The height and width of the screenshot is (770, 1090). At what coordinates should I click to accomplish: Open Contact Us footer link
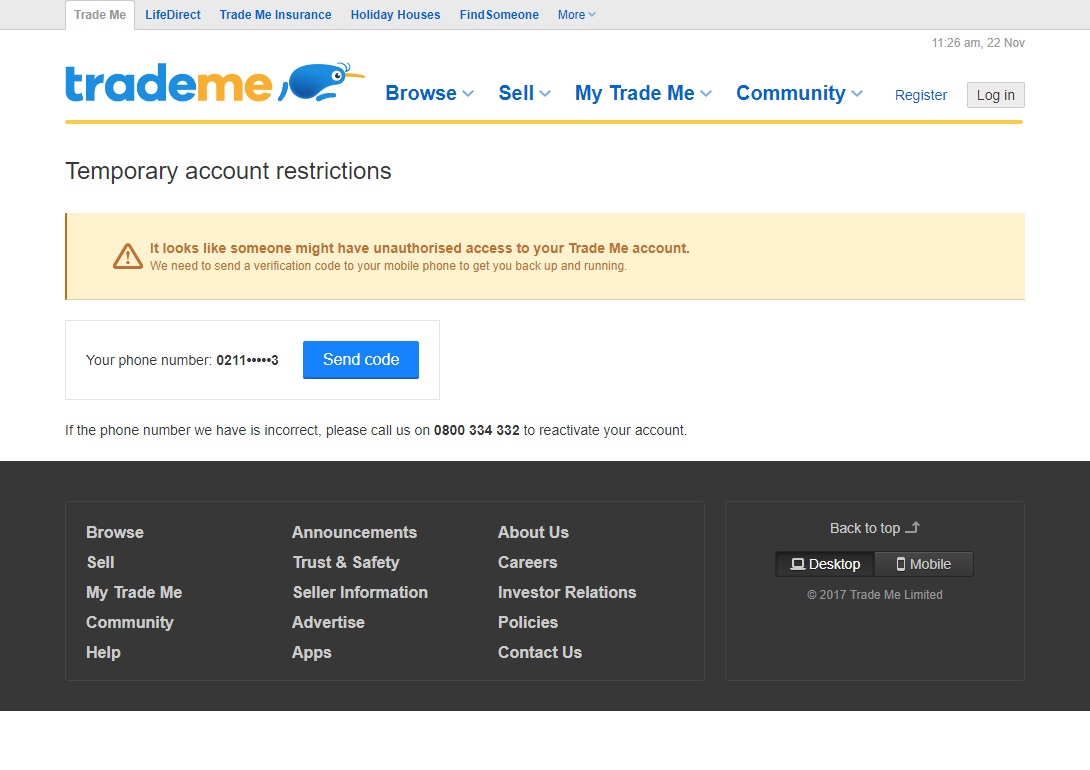tap(540, 652)
